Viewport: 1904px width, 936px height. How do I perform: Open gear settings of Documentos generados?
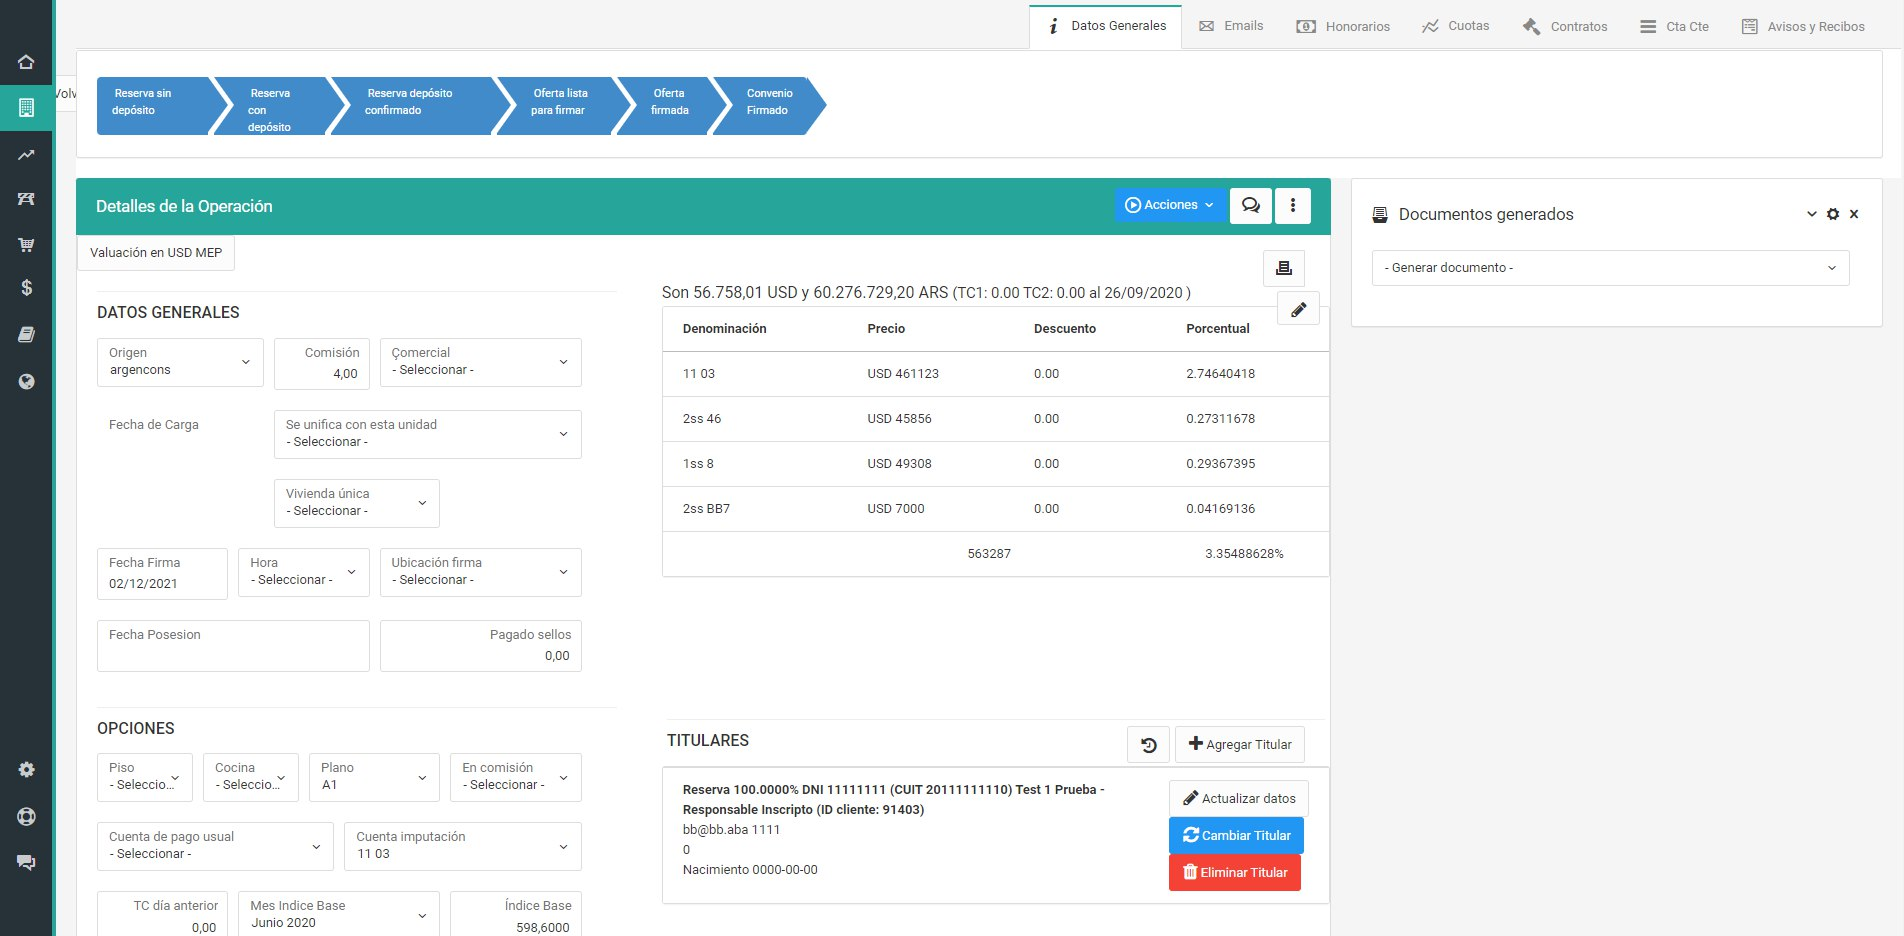(1833, 214)
